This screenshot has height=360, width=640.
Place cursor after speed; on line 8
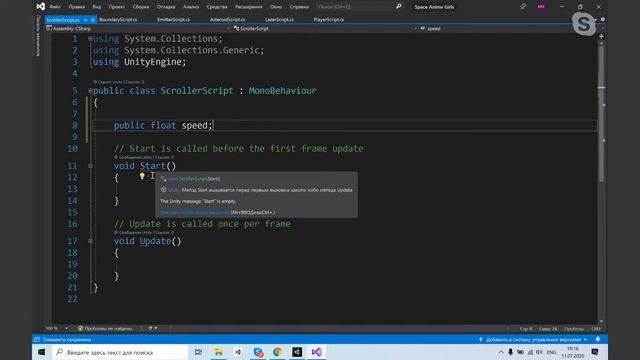click(x=213, y=125)
